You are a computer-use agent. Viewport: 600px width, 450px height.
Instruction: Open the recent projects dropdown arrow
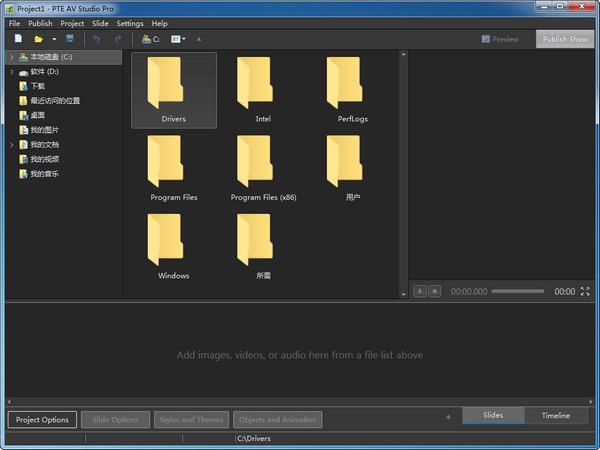click(53, 39)
